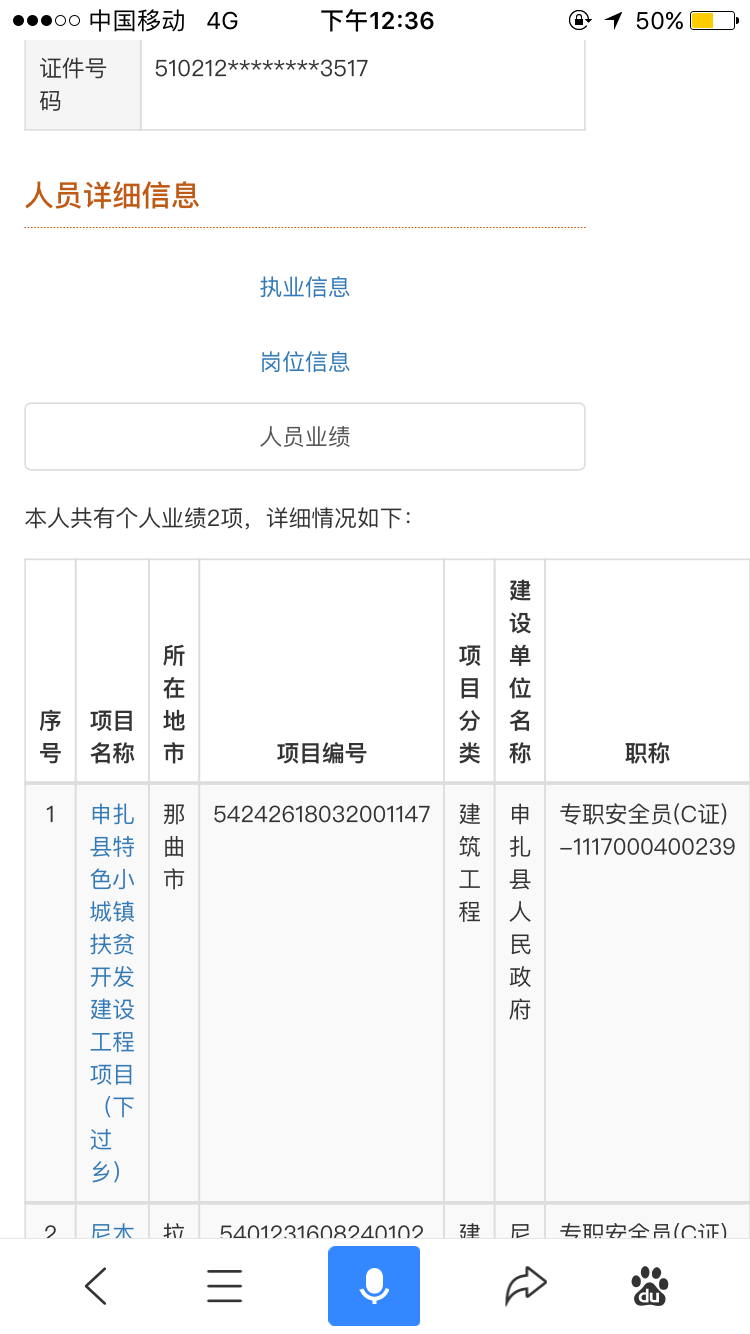The height and width of the screenshot is (1334, 750).
Task: Tap the 那曲市 city cell
Action: click(x=174, y=847)
